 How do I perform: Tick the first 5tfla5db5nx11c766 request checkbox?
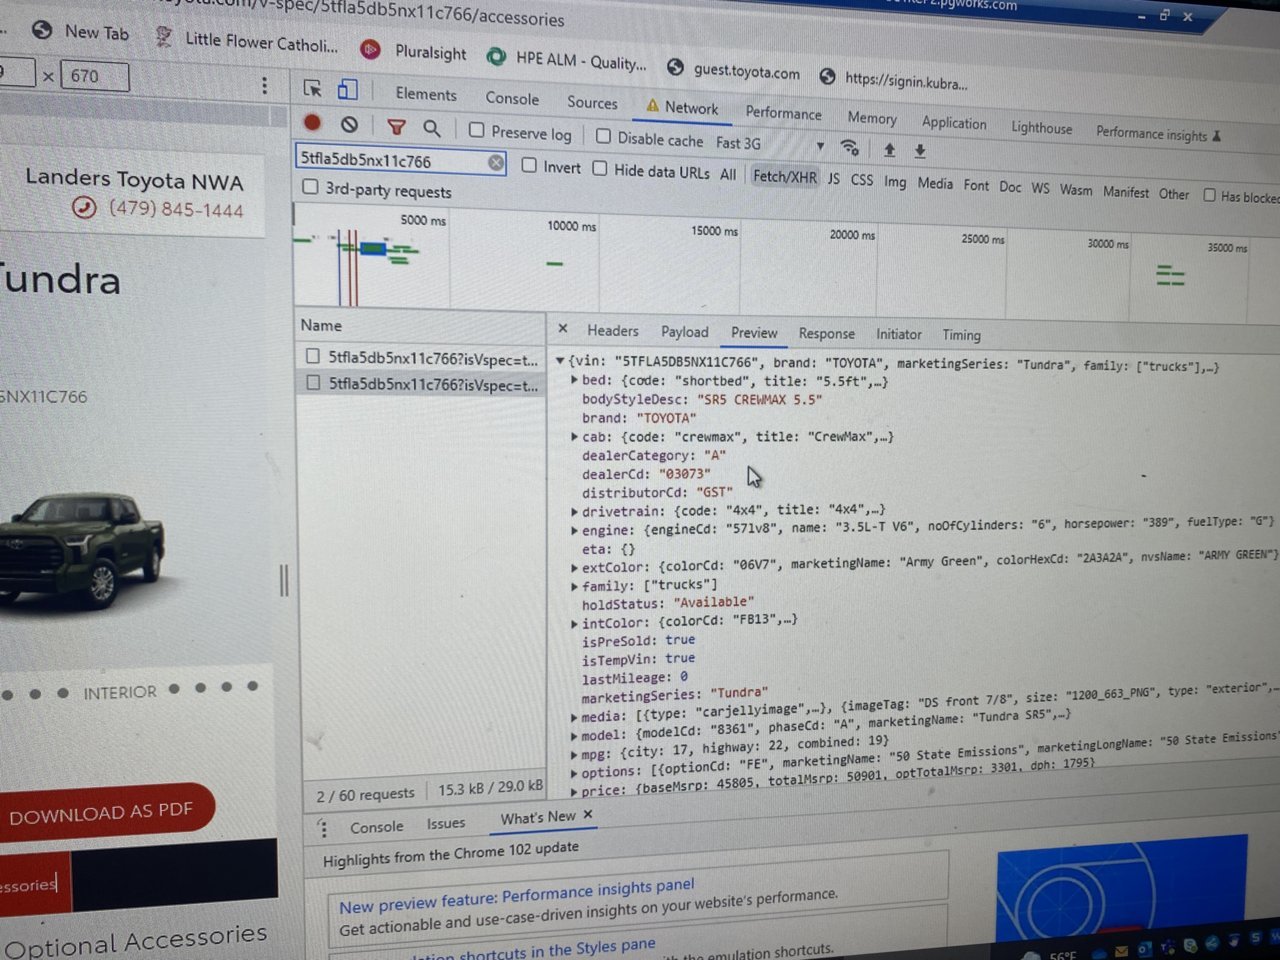point(313,356)
